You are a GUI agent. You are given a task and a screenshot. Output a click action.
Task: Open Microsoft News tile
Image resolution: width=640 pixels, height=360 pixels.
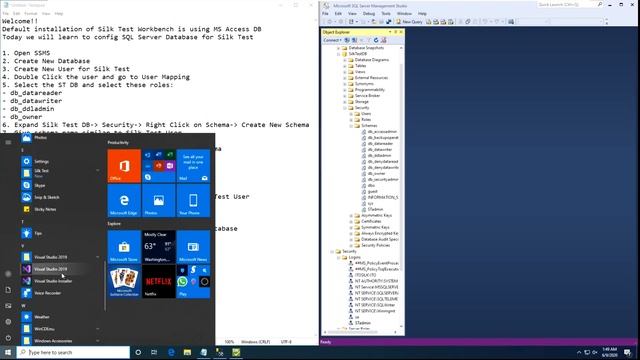pyautogui.click(x=193, y=247)
